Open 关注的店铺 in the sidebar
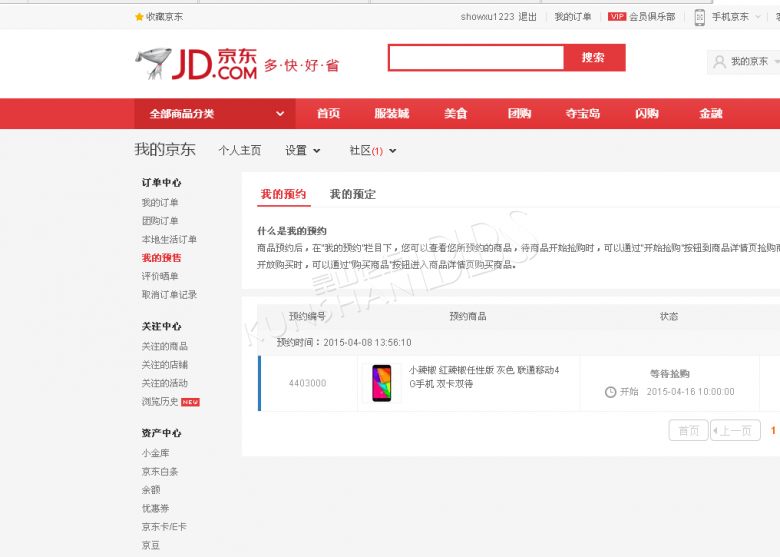780x557 pixels. (x=165, y=365)
